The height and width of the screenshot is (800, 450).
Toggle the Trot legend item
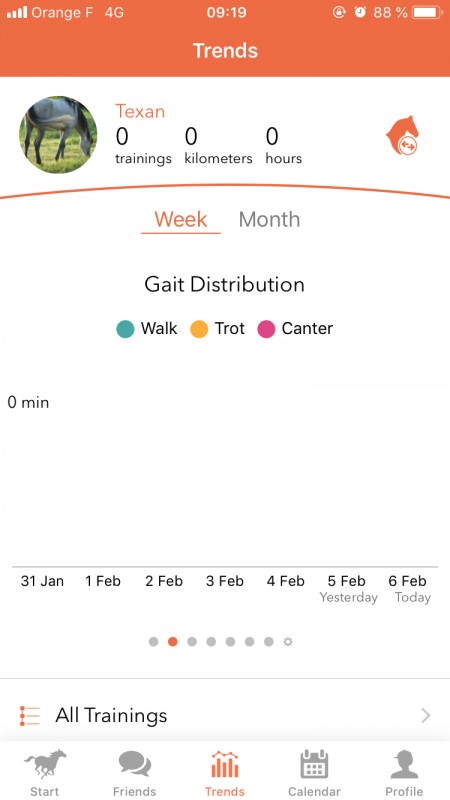(x=217, y=329)
